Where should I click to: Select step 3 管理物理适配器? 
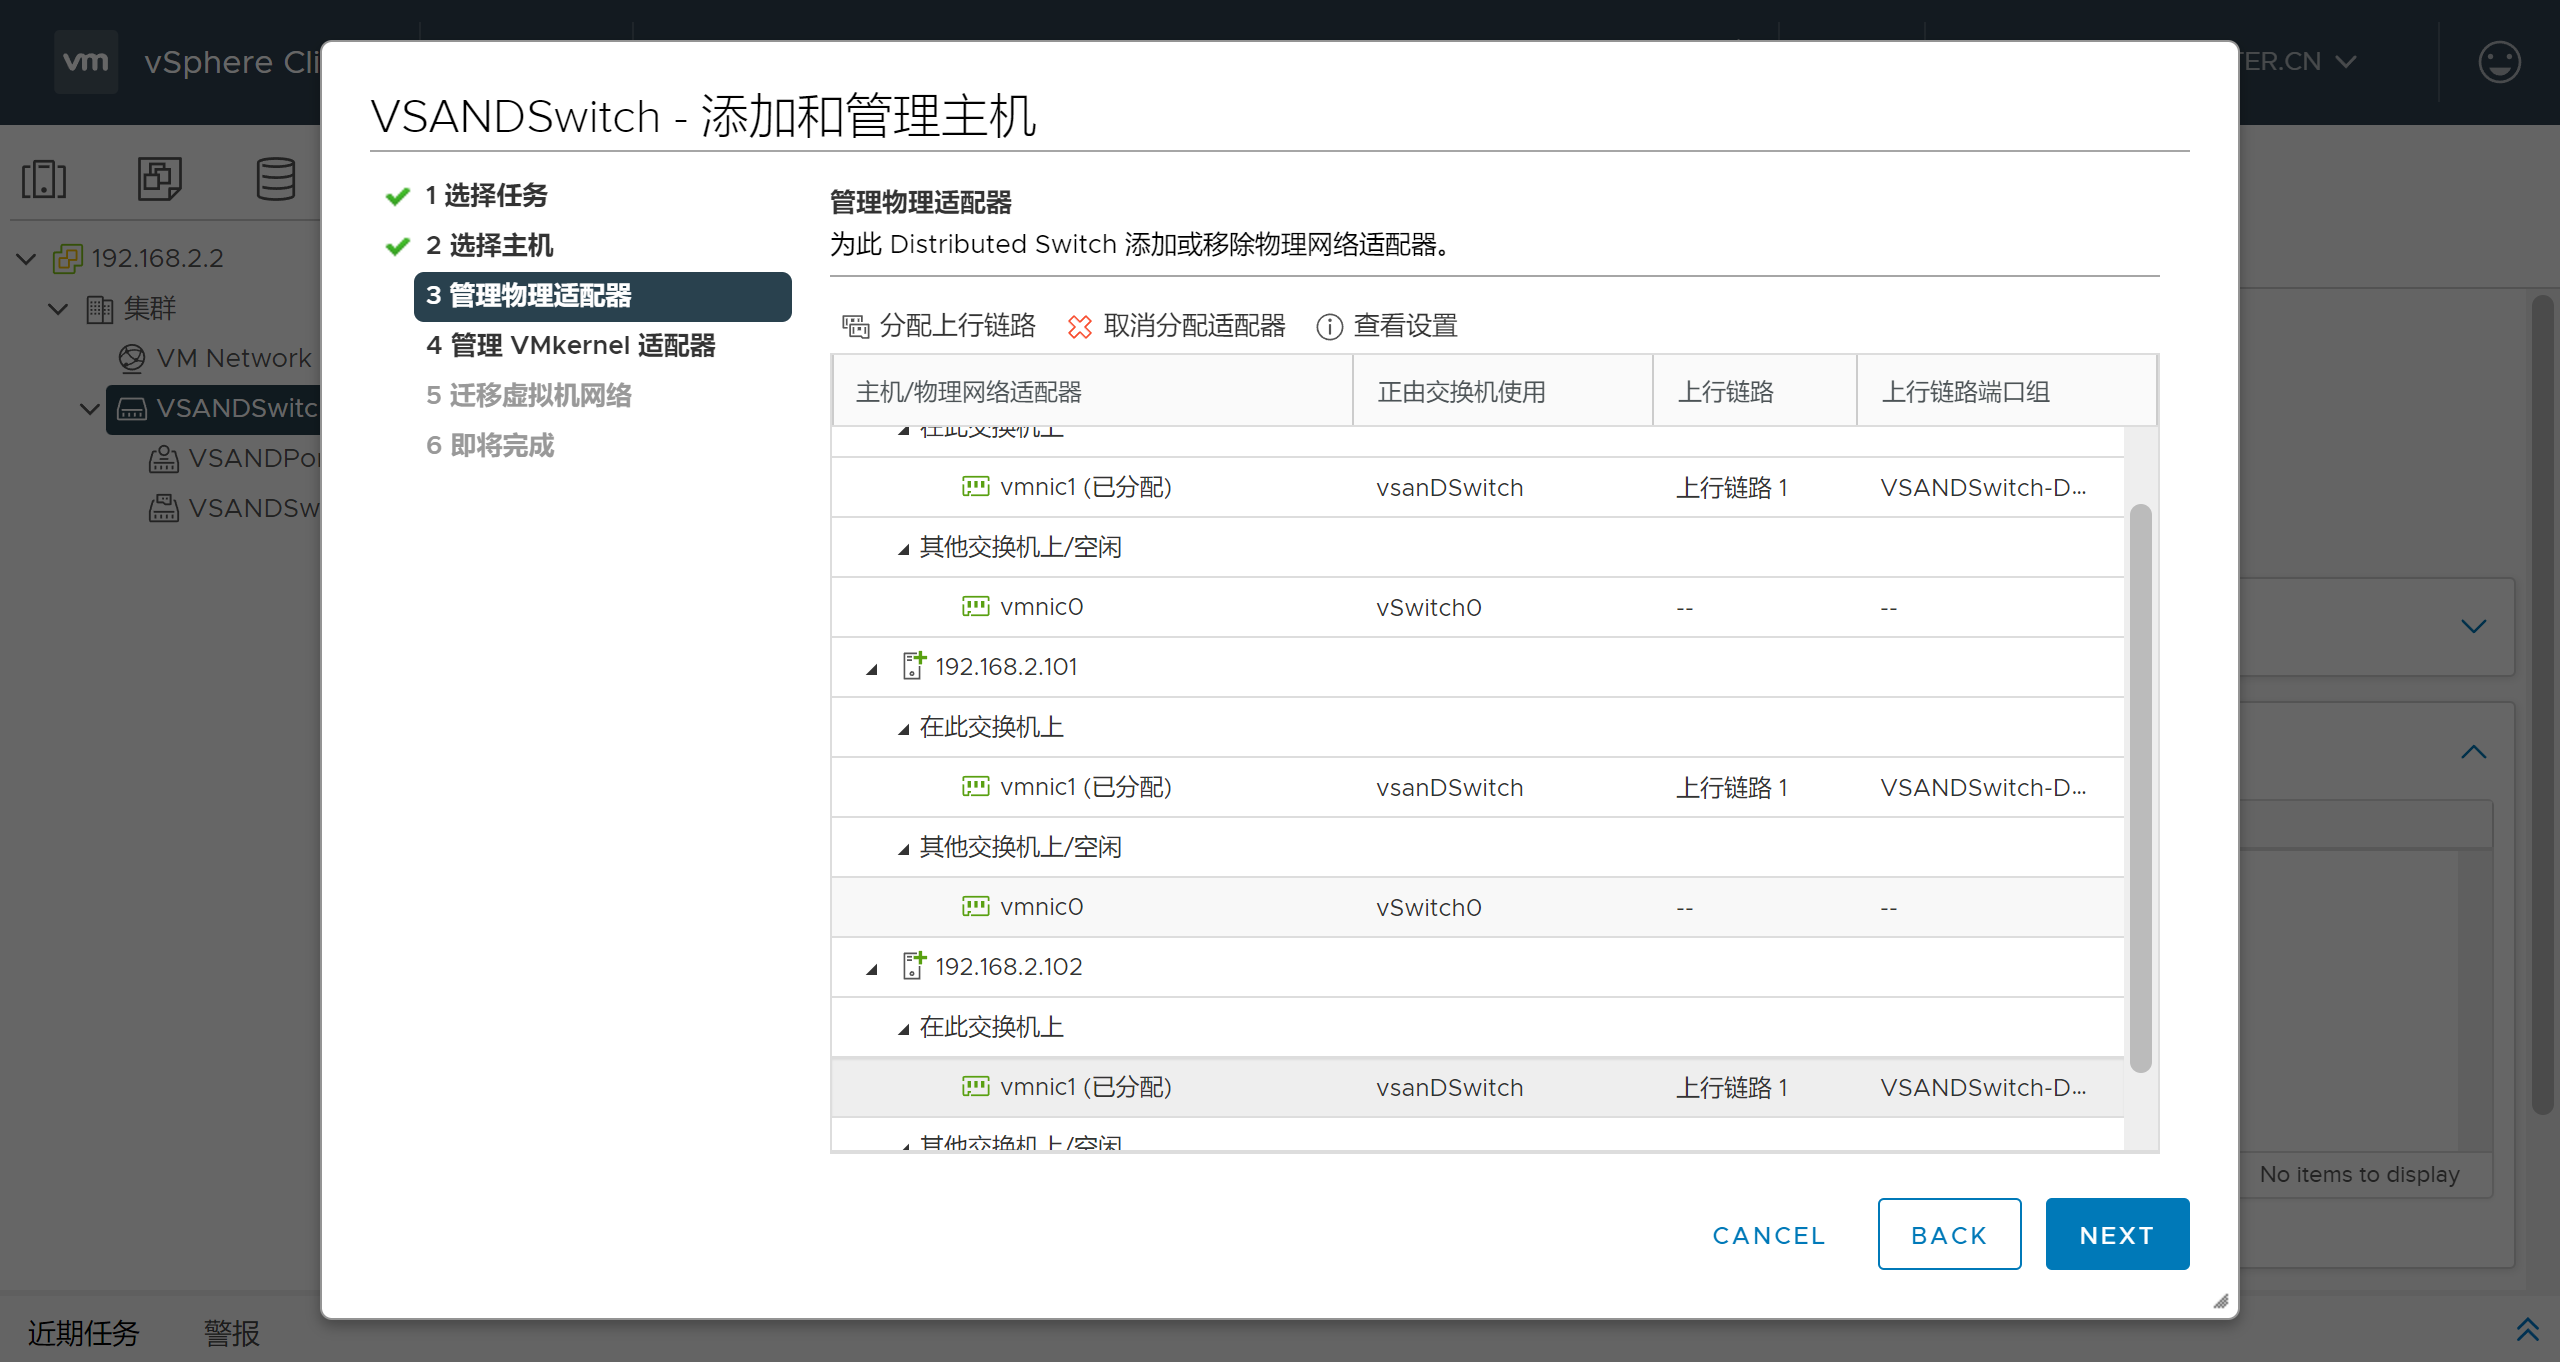pos(602,296)
